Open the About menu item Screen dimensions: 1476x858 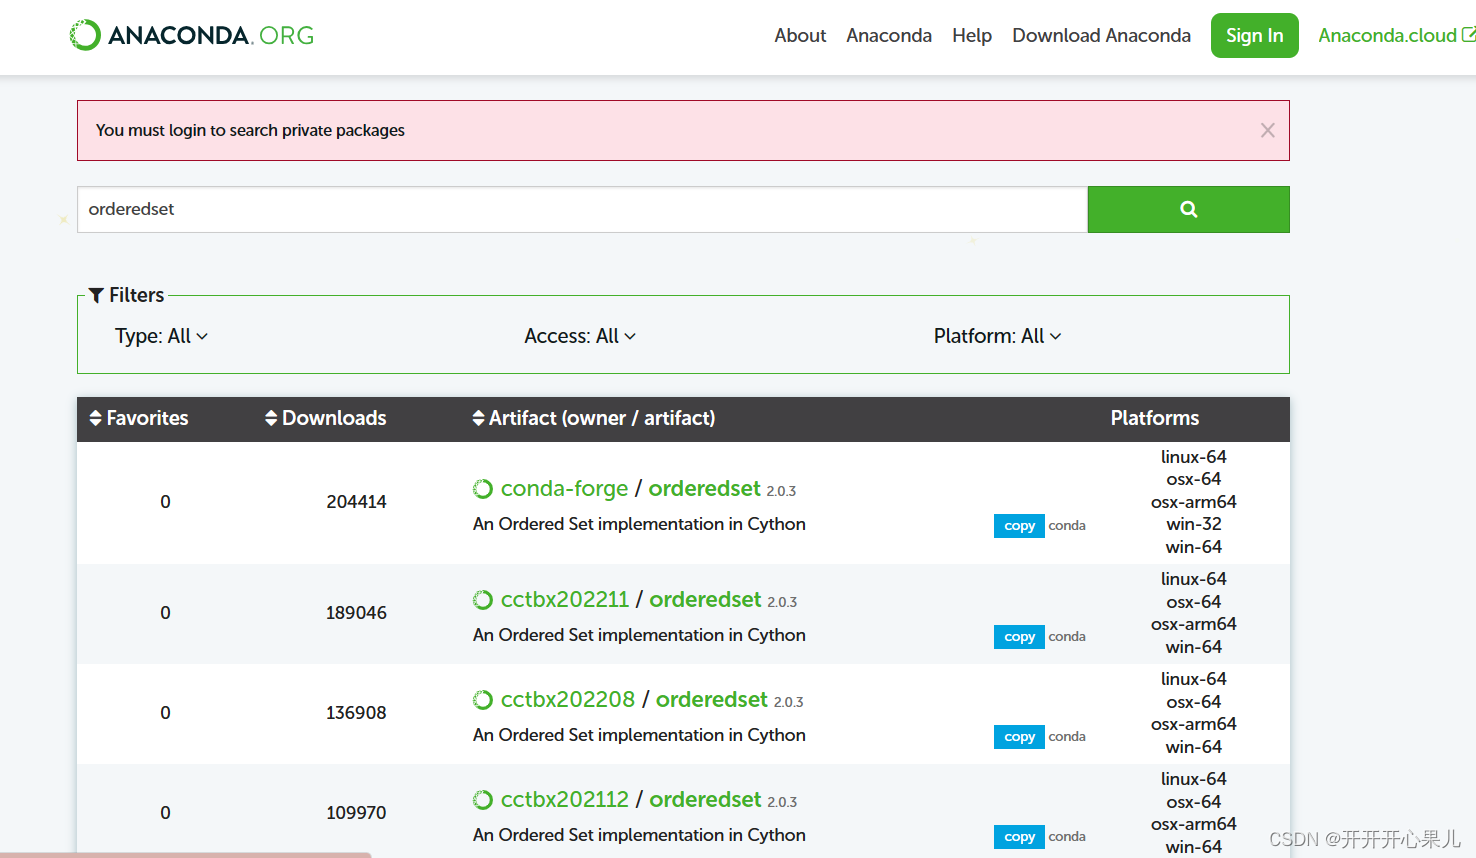click(800, 35)
